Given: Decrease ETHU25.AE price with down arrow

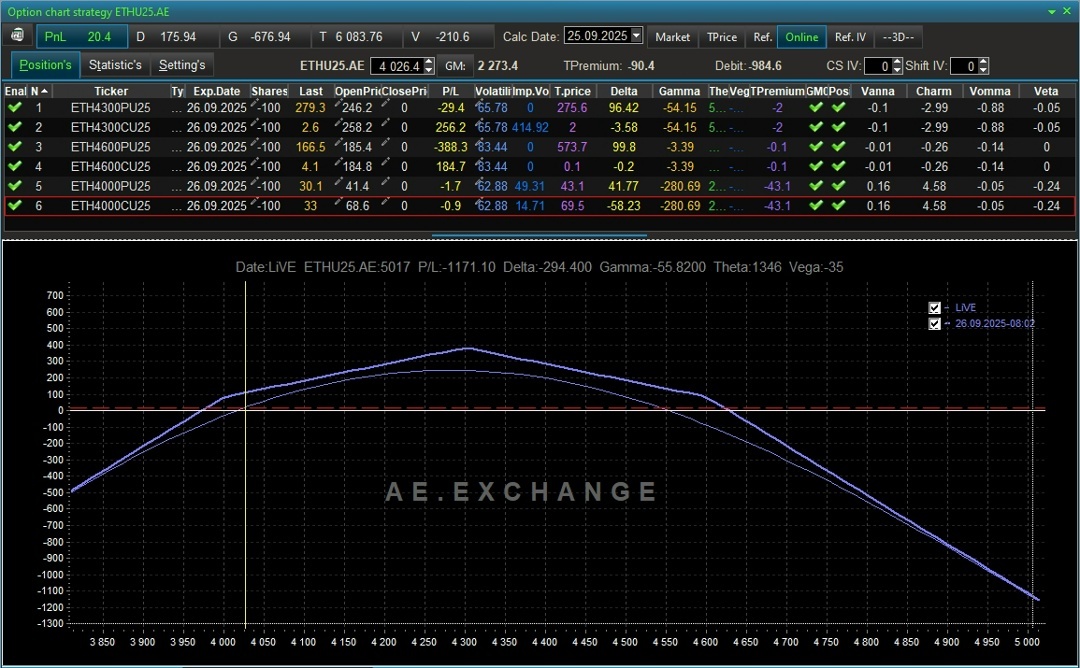Looking at the screenshot, I should [429, 70].
